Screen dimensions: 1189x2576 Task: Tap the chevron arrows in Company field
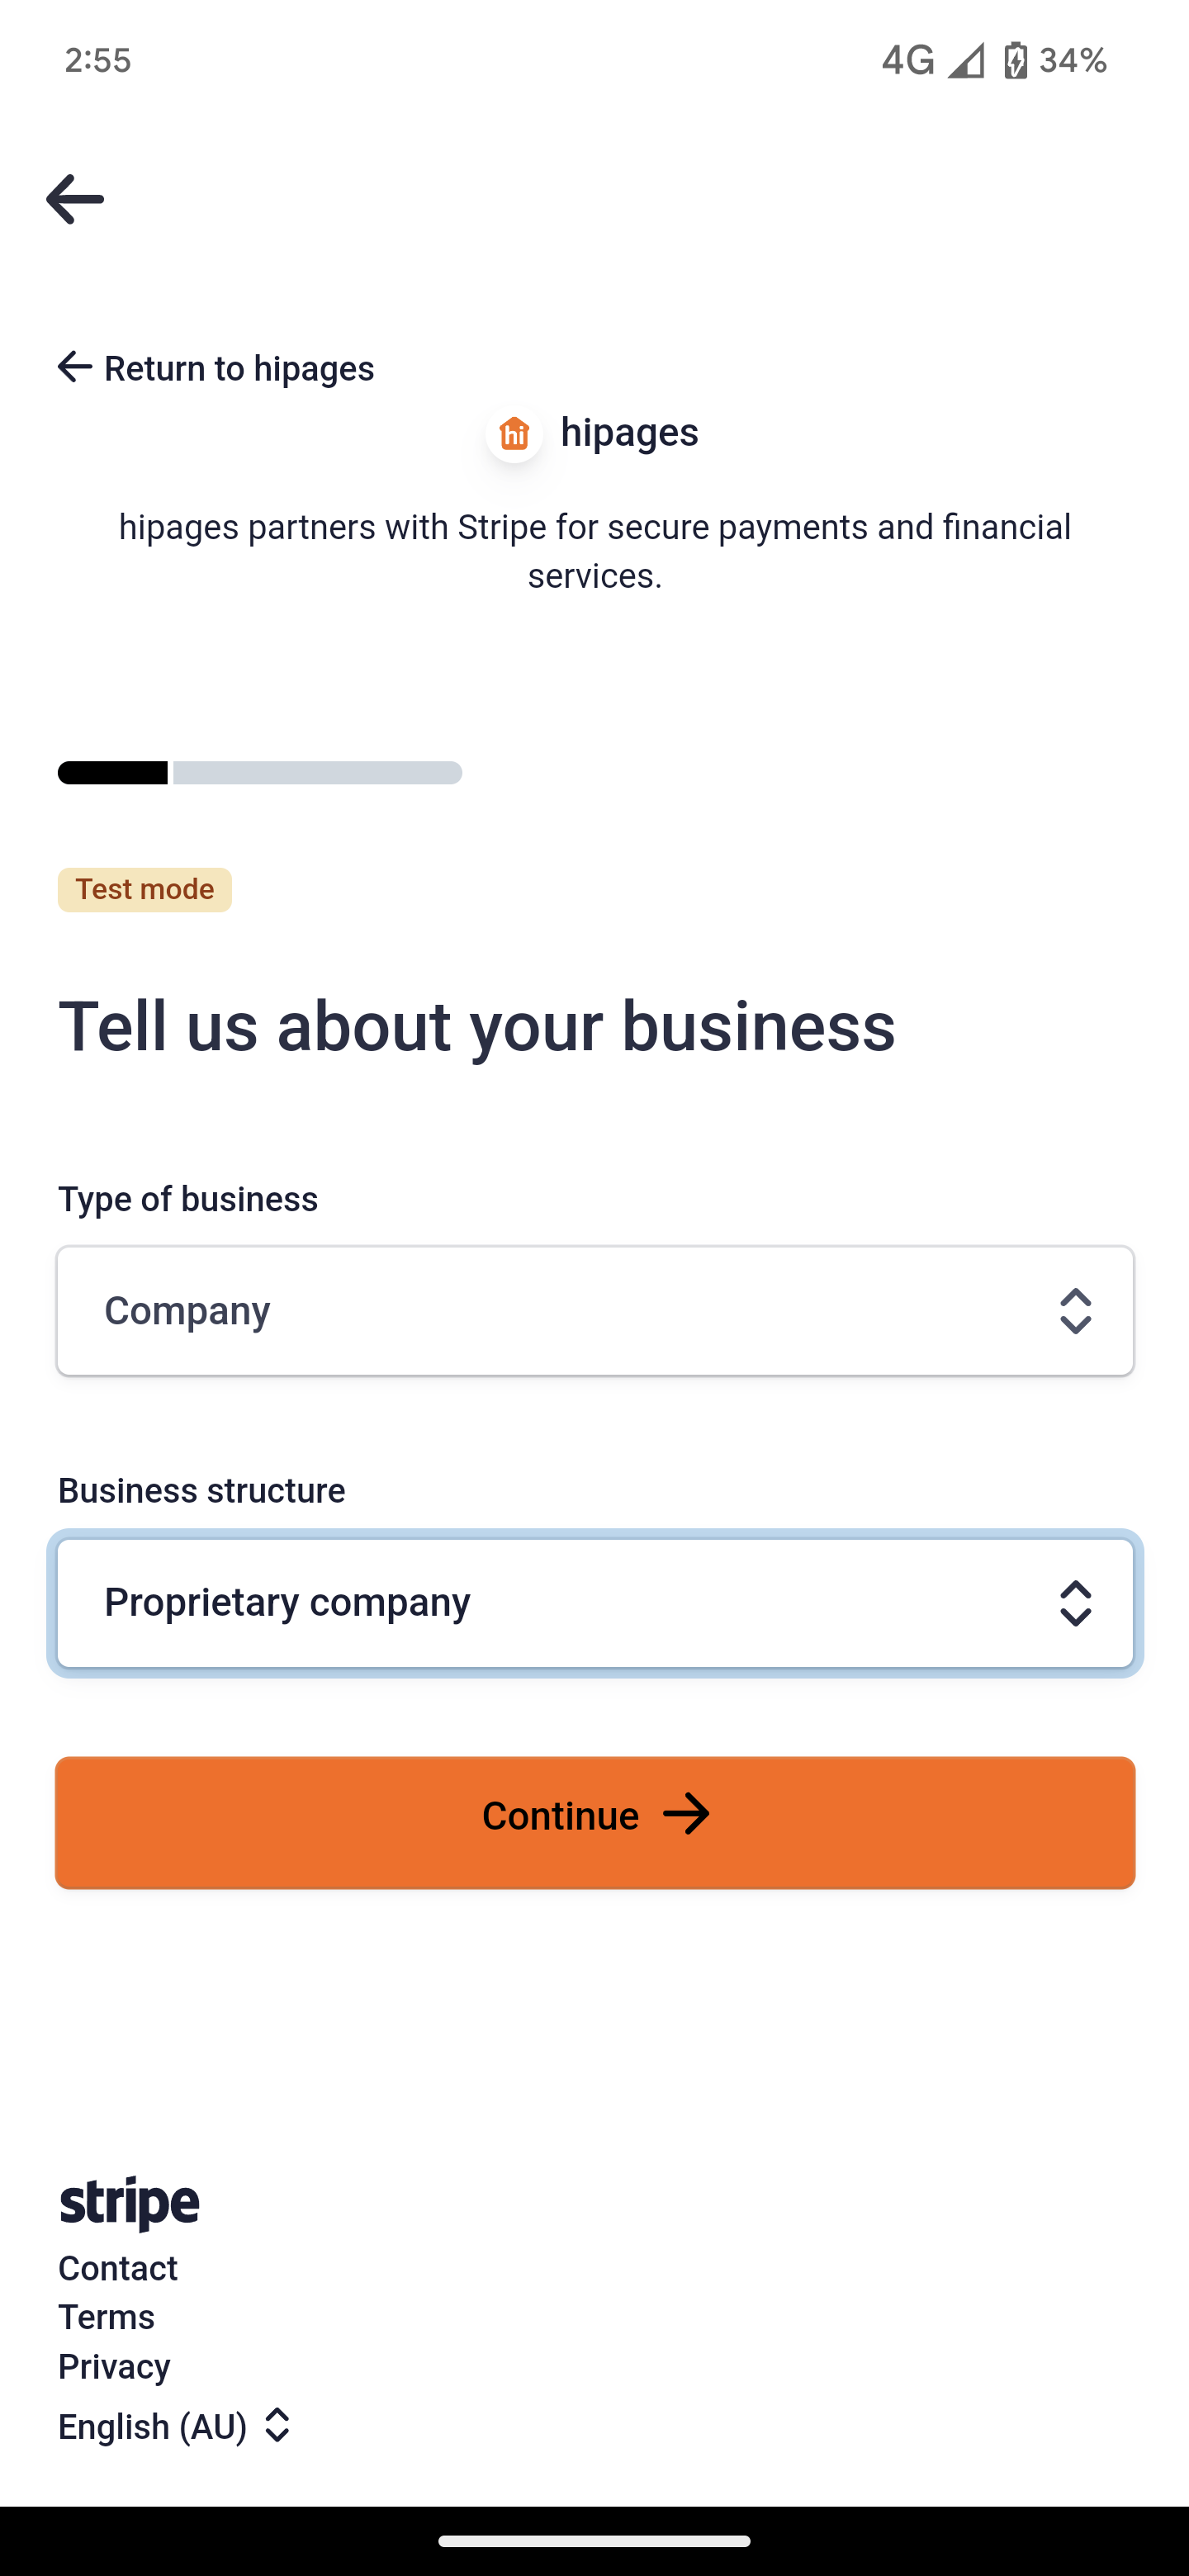[1075, 1311]
